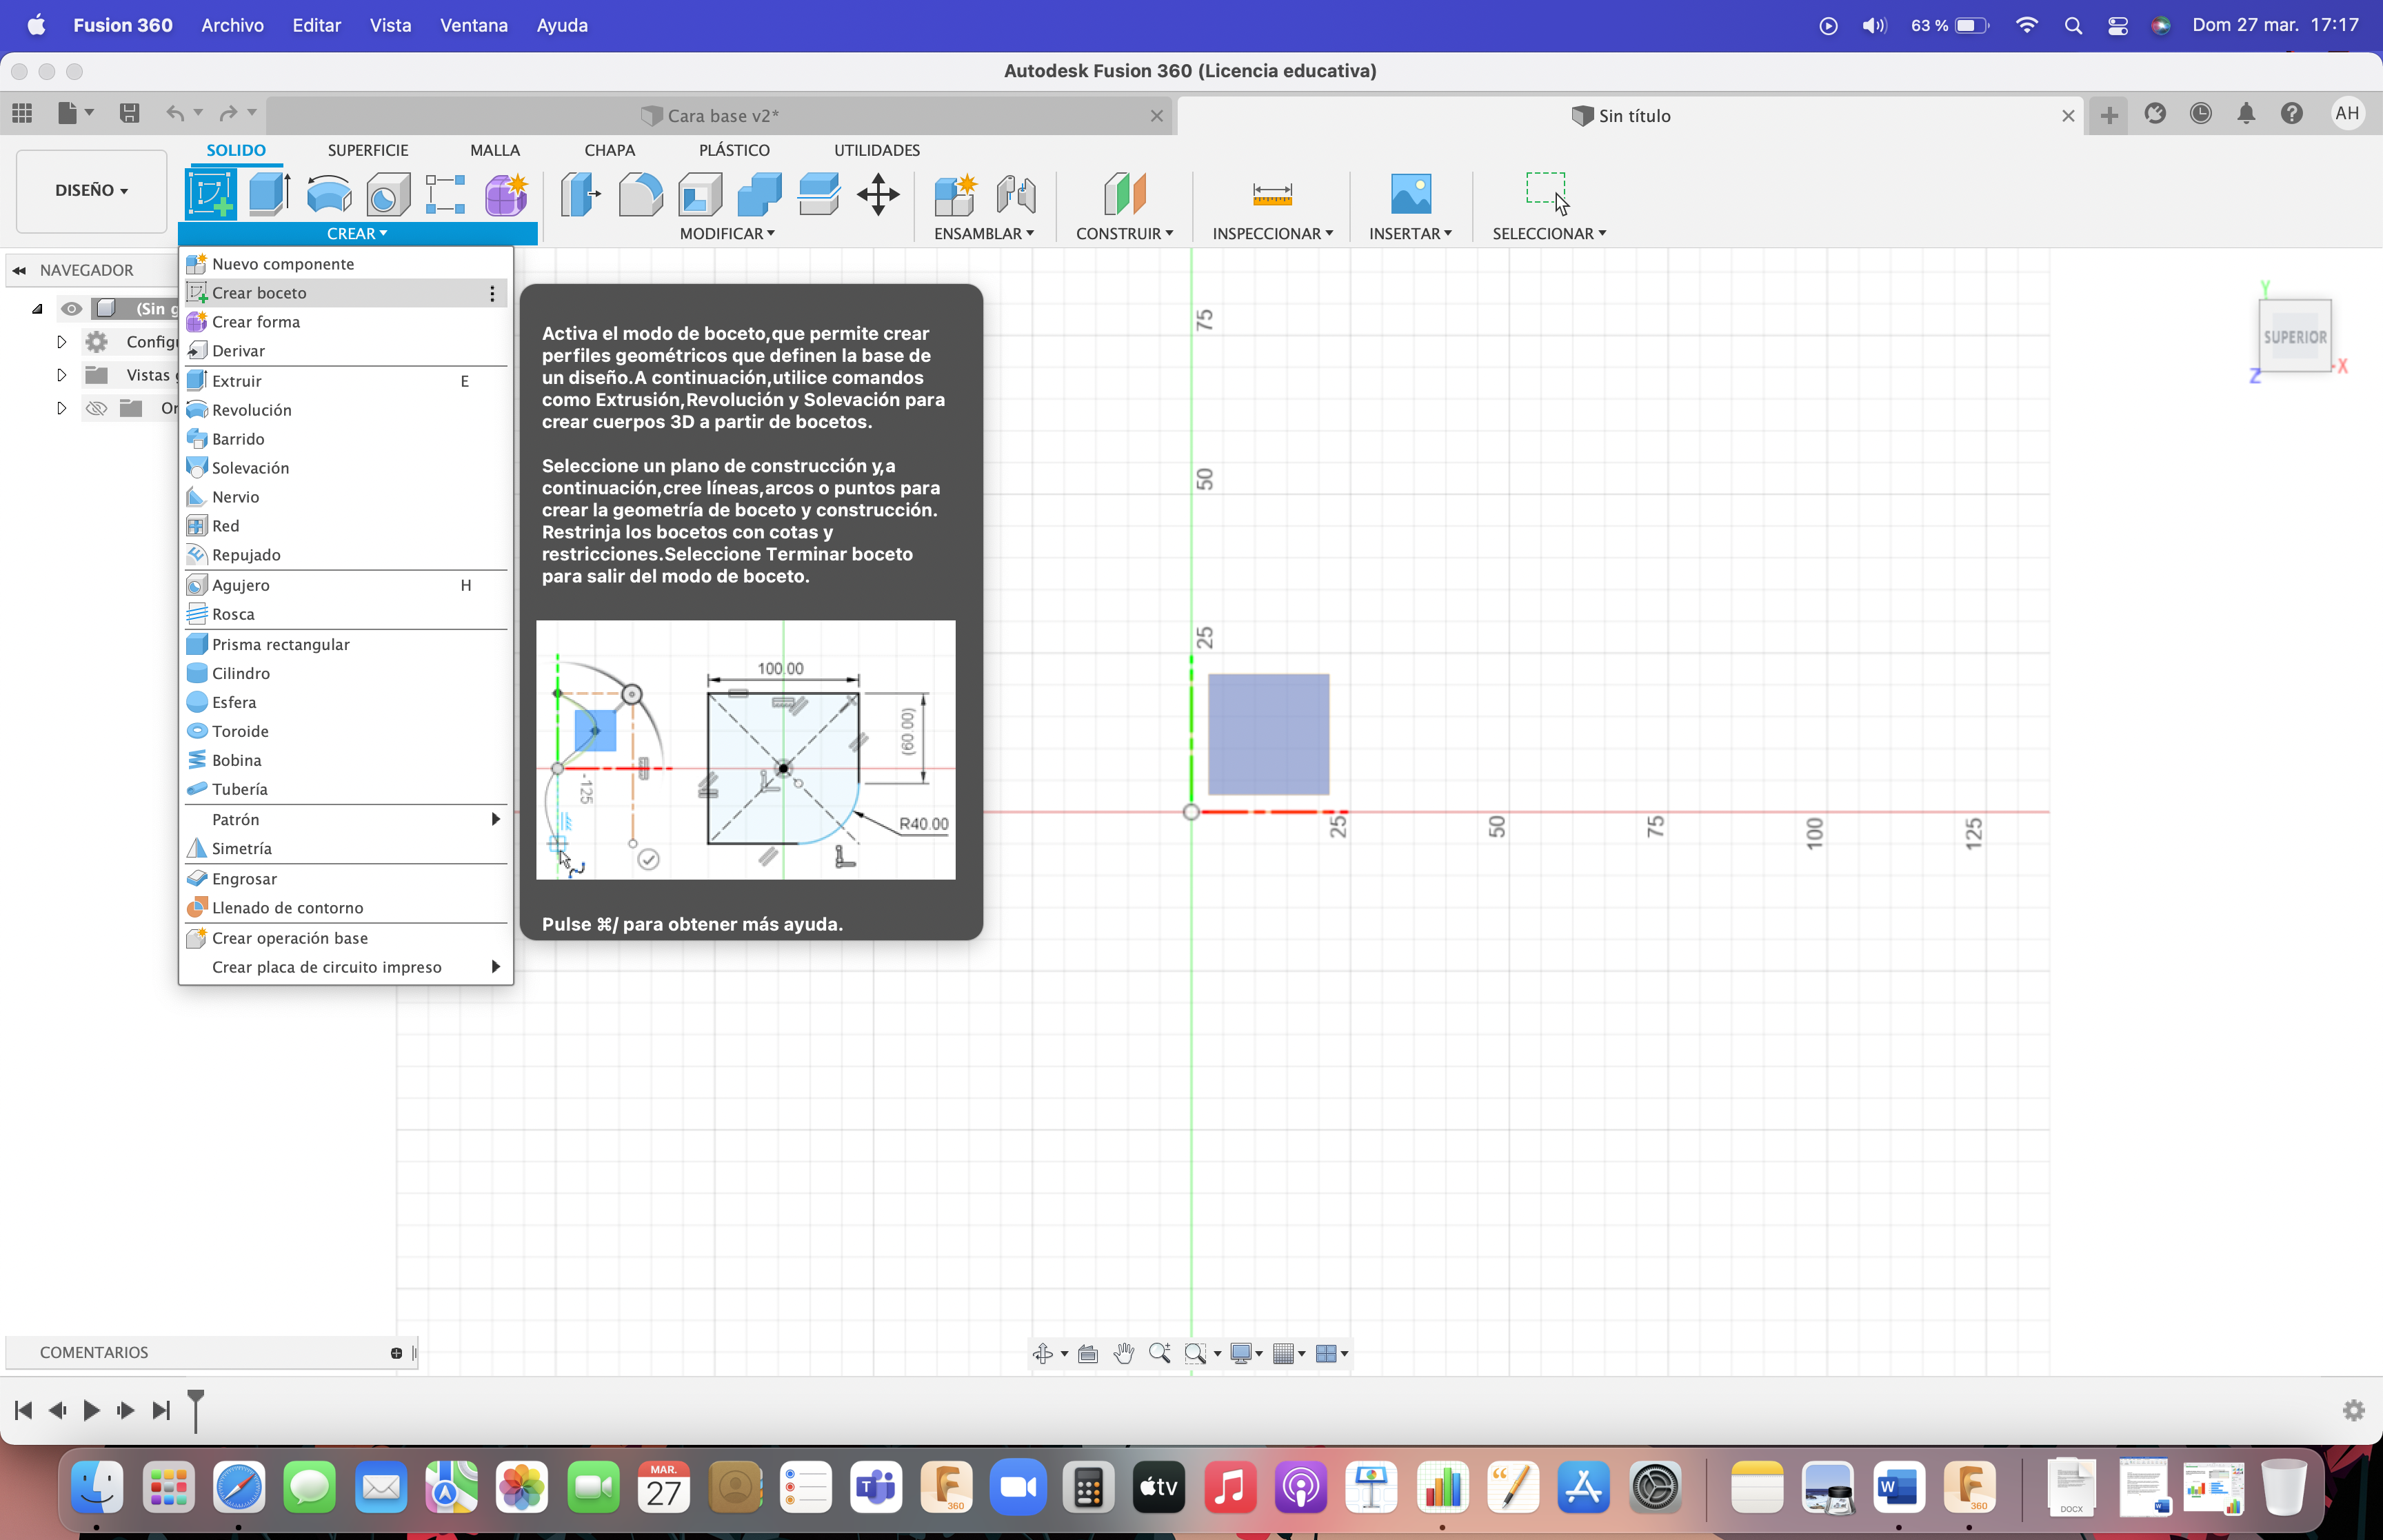Click the SUPERIOR face of view cube

coord(2295,337)
